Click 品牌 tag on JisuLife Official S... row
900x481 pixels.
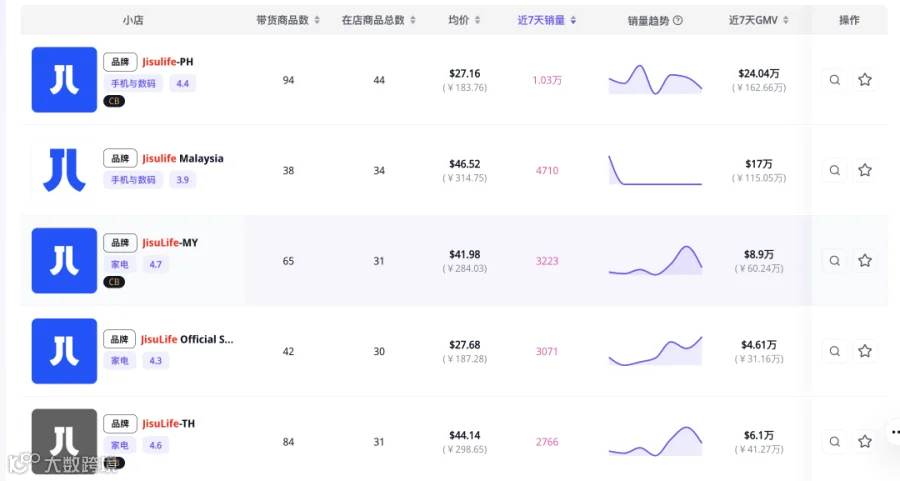pyautogui.click(x=119, y=339)
